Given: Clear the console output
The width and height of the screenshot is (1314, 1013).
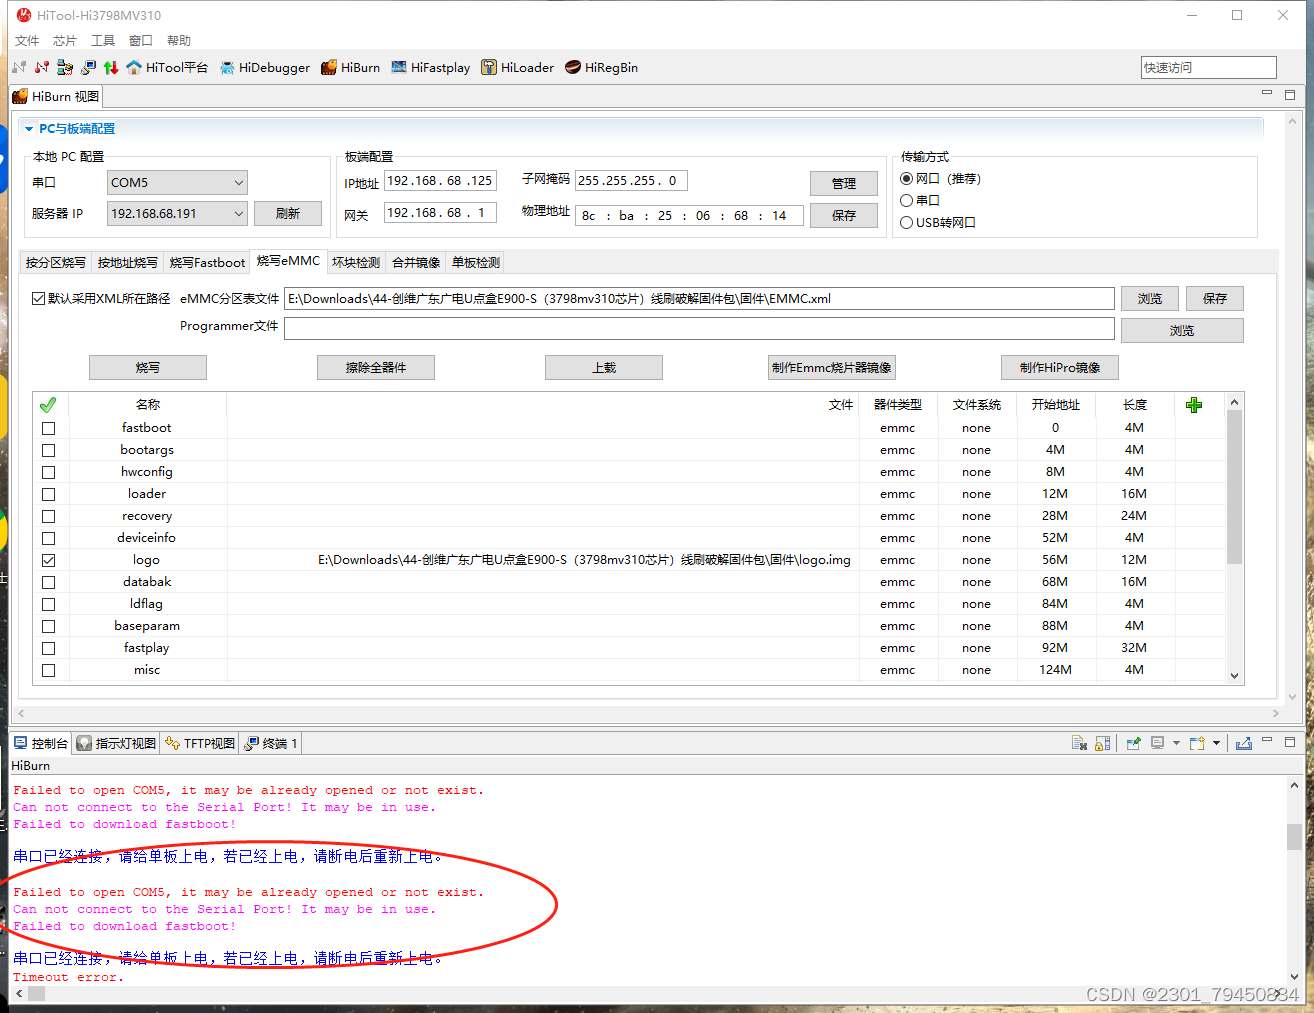Looking at the screenshot, I should [x=1079, y=743].
